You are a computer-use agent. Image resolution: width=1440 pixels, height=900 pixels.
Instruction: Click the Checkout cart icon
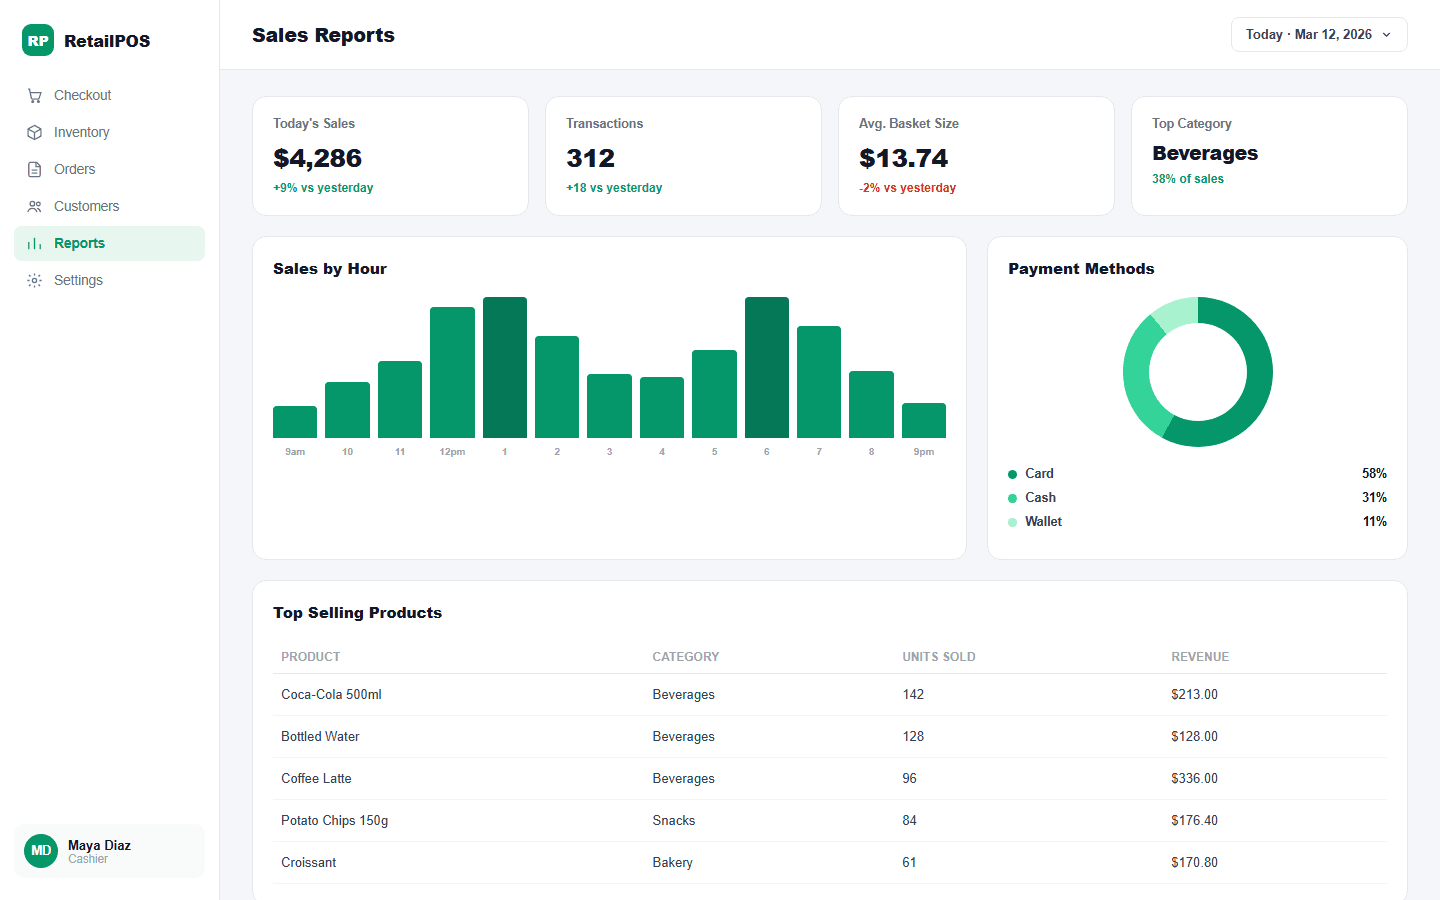tap(35, 96)
